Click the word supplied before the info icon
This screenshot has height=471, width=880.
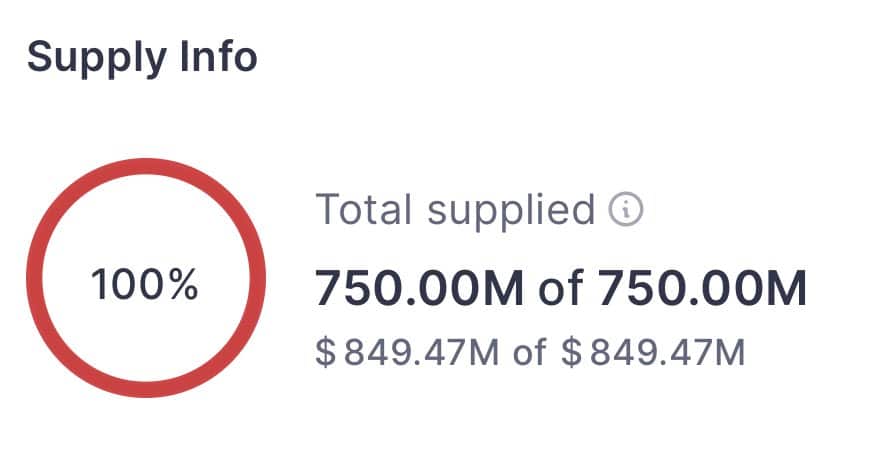[510, 210]
